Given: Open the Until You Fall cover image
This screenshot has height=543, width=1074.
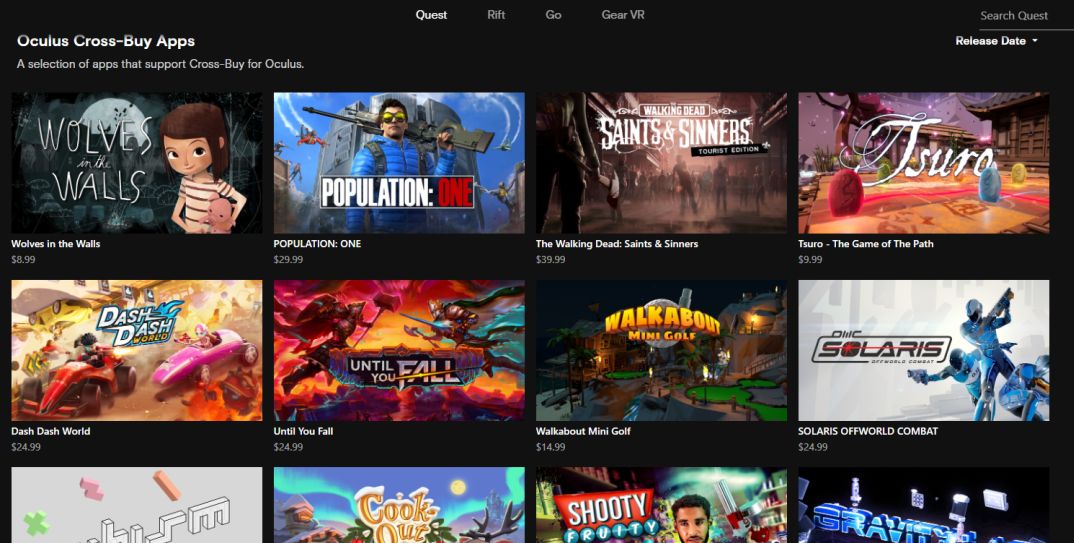Looking at the screenshot, I should pos(399,350).
